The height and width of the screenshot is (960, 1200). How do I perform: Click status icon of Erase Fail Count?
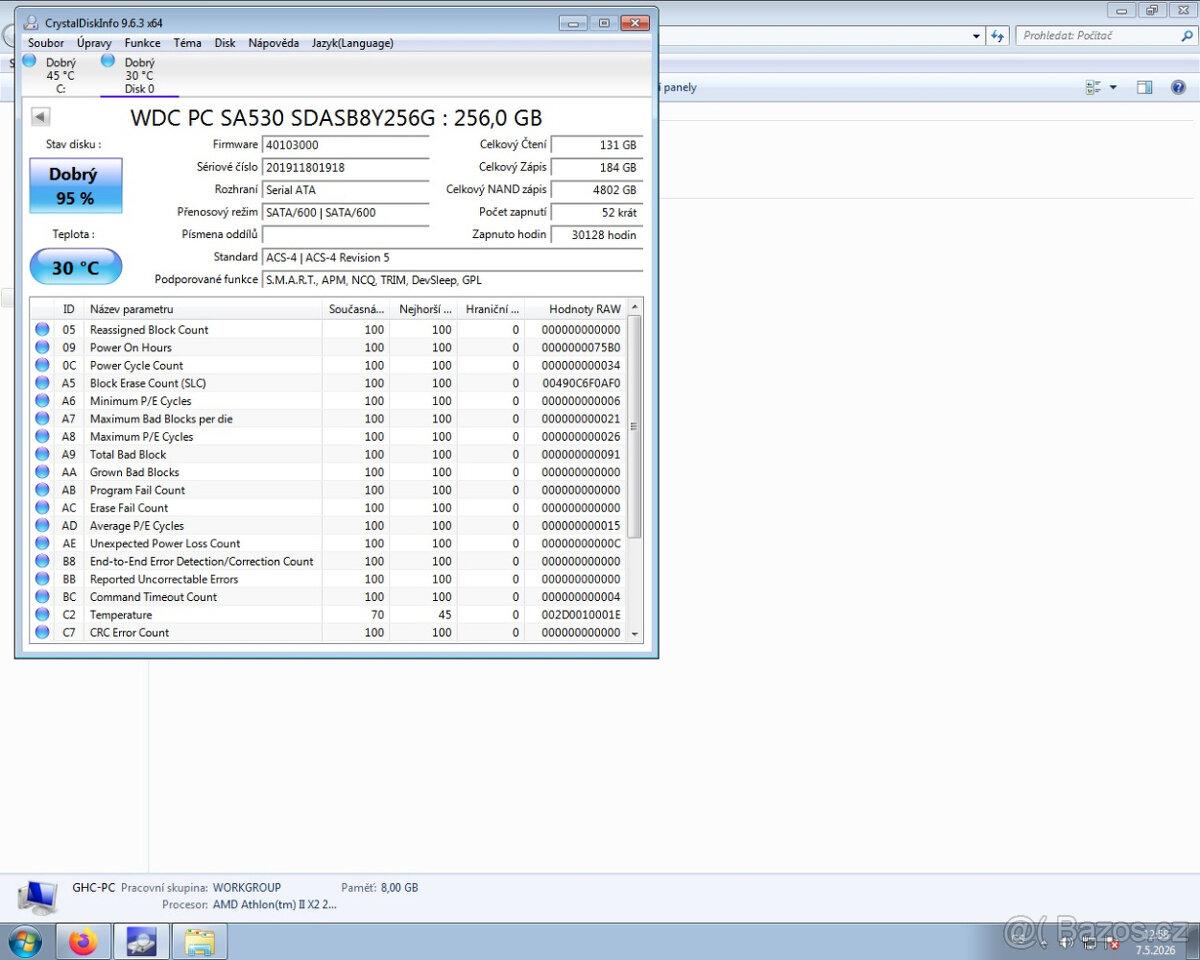coord(42,507)
